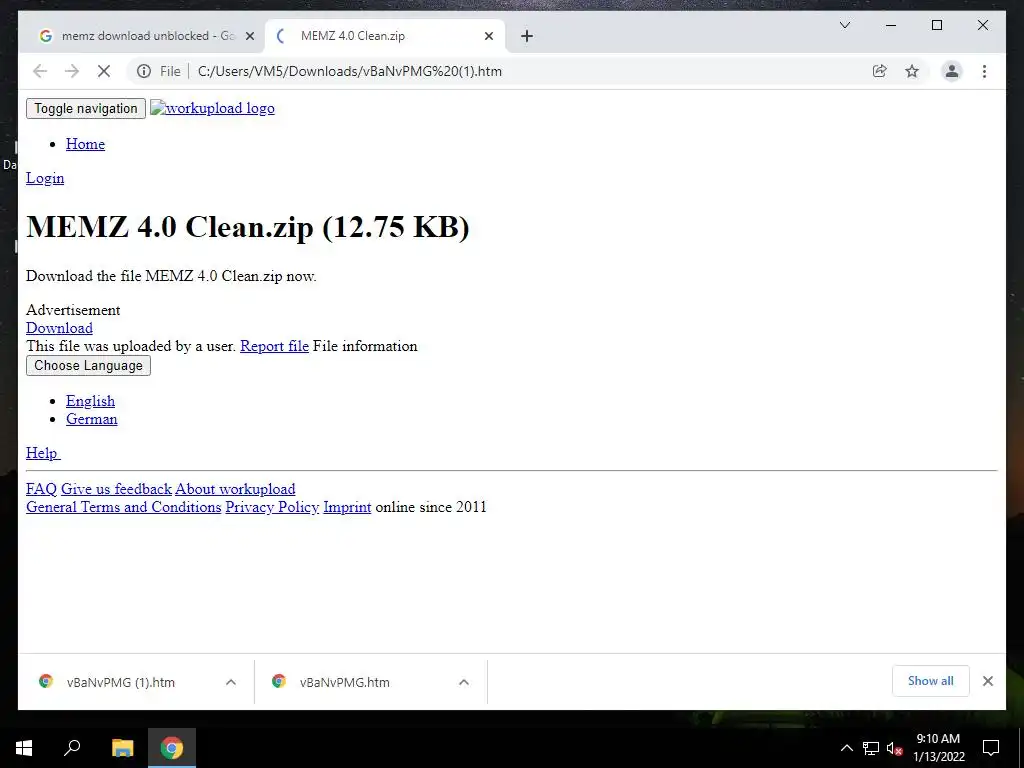The height and width of the screenshot is (768, 1024).
Task: Open File Explorer from taskbar
Action: click(122, 748)
